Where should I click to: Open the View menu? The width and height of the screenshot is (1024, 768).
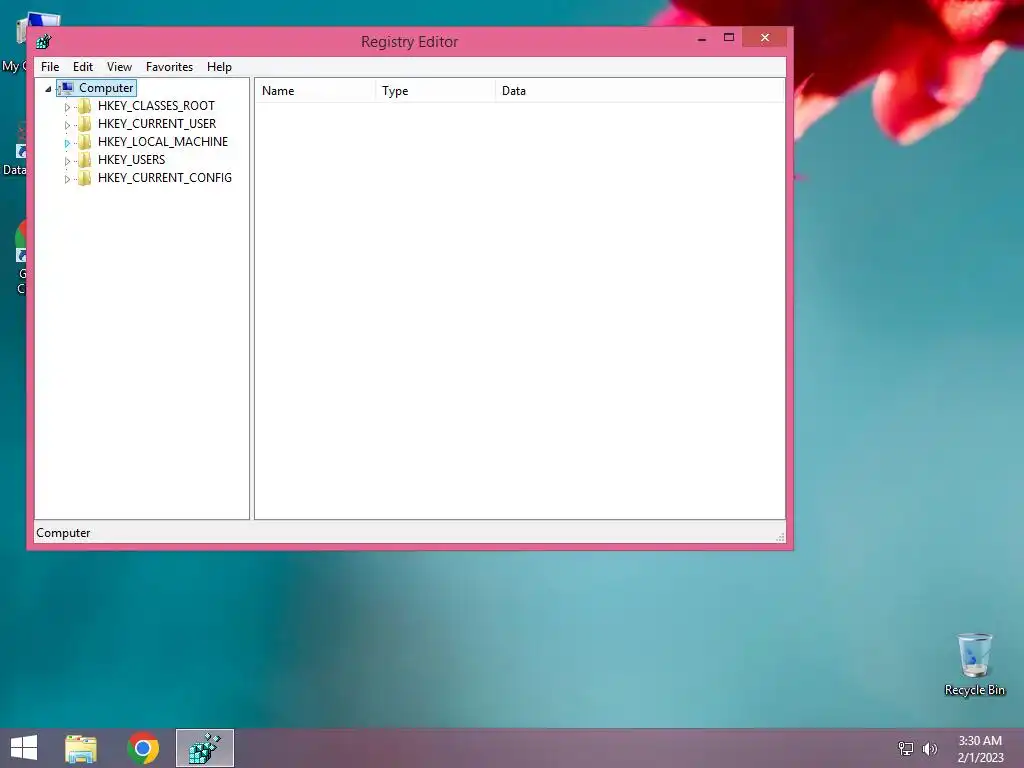[119, 67]
